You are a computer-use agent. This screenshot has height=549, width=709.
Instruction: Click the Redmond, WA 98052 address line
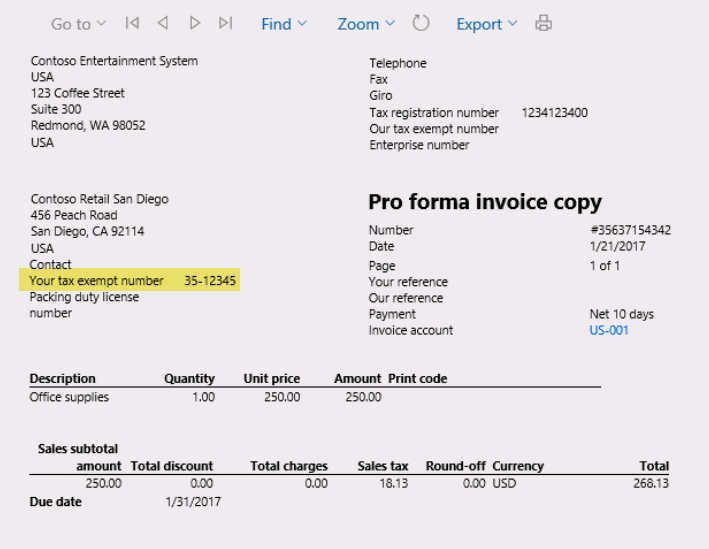pyautogui.click(x=88, y=125)
